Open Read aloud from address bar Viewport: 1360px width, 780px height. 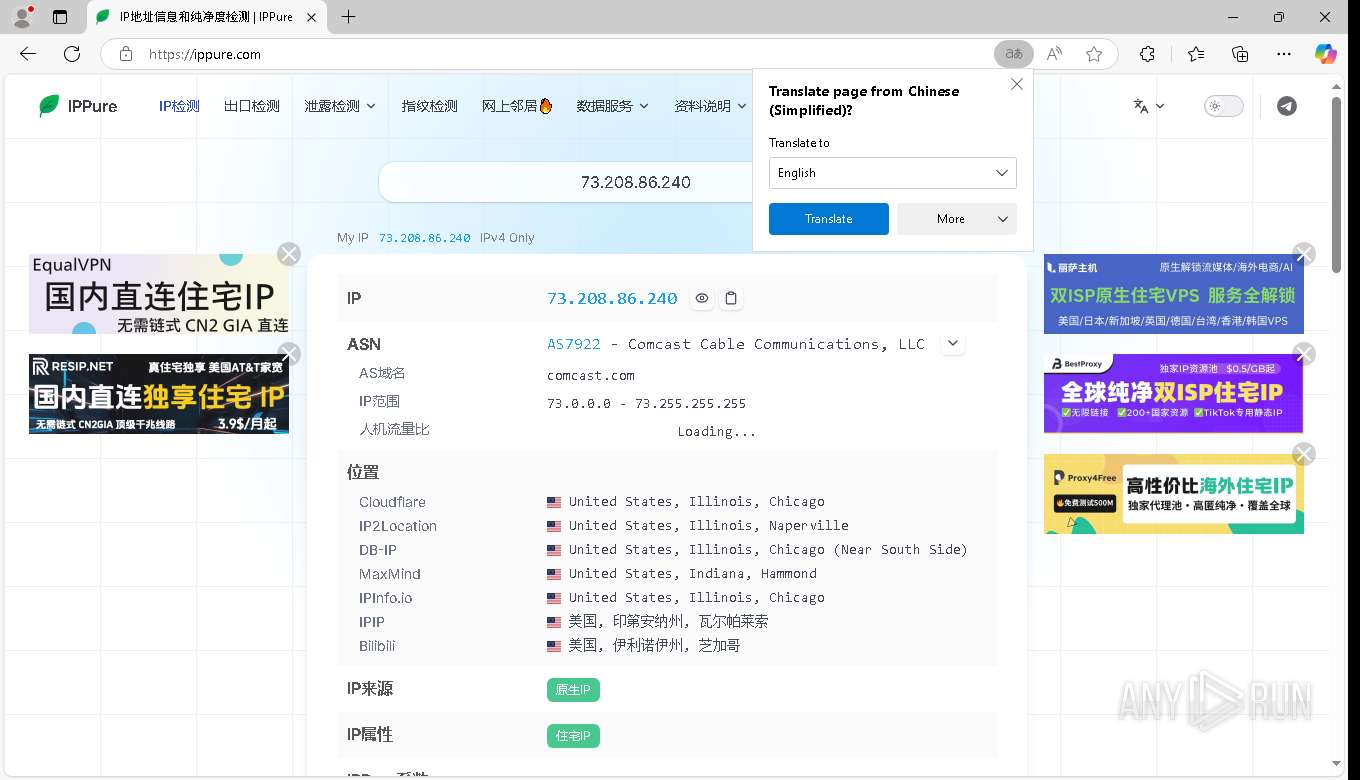(1054, 54)
